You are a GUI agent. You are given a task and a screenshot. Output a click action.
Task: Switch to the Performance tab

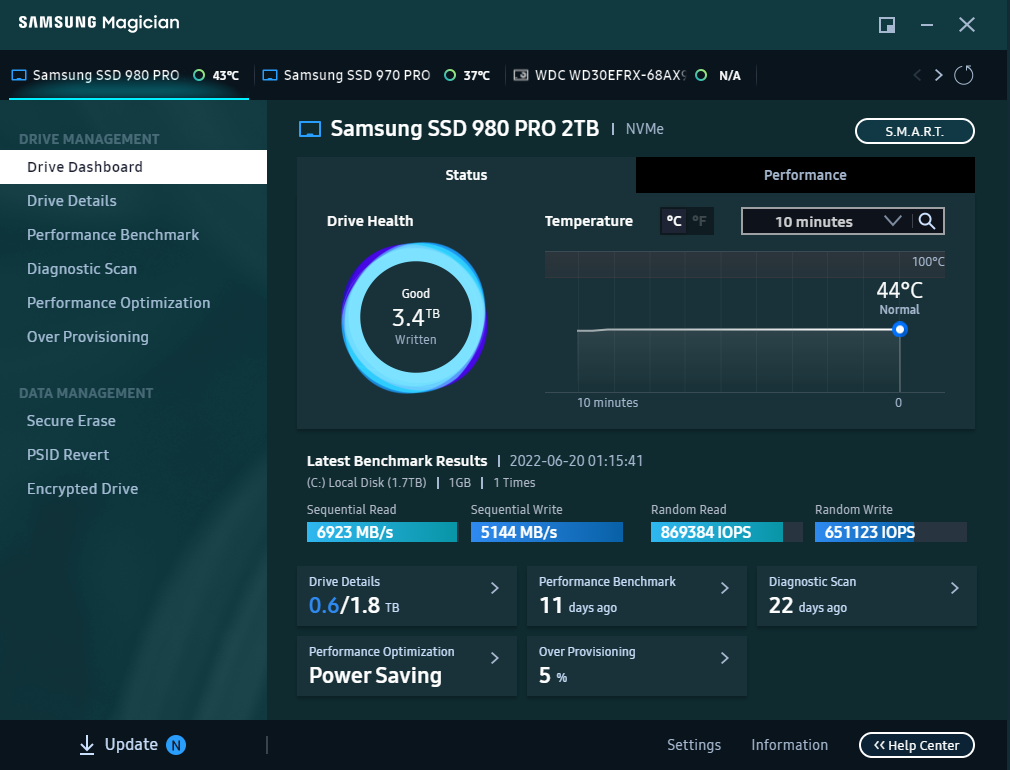(x=805, y=175)
